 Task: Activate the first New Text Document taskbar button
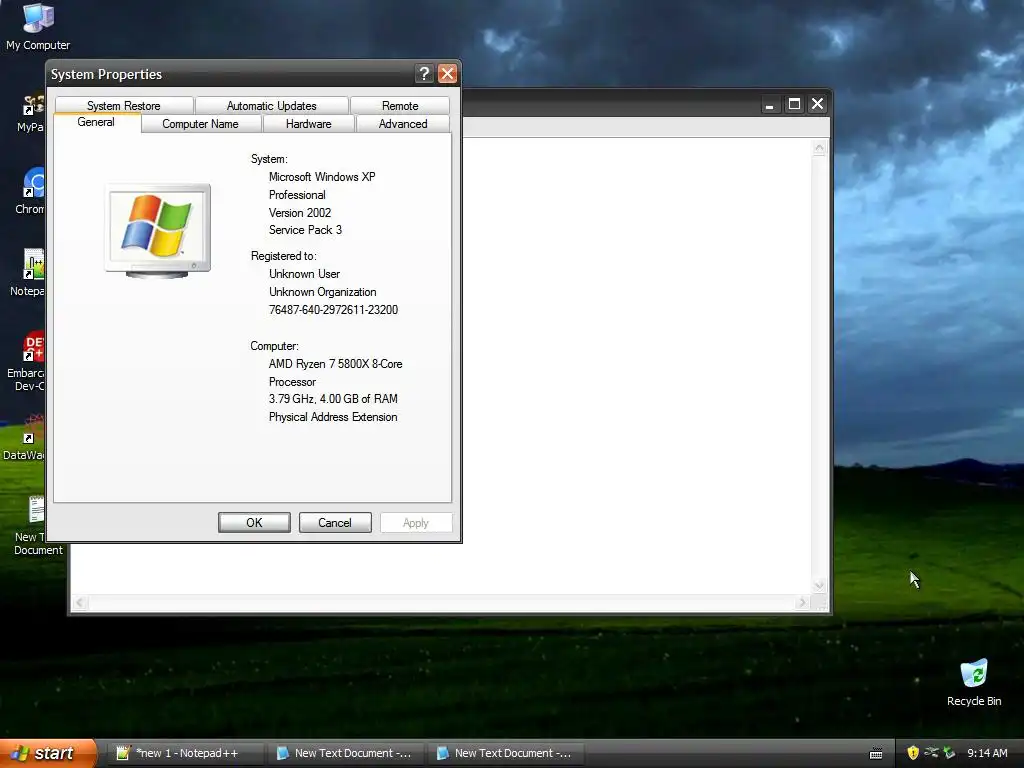point(345,753)
